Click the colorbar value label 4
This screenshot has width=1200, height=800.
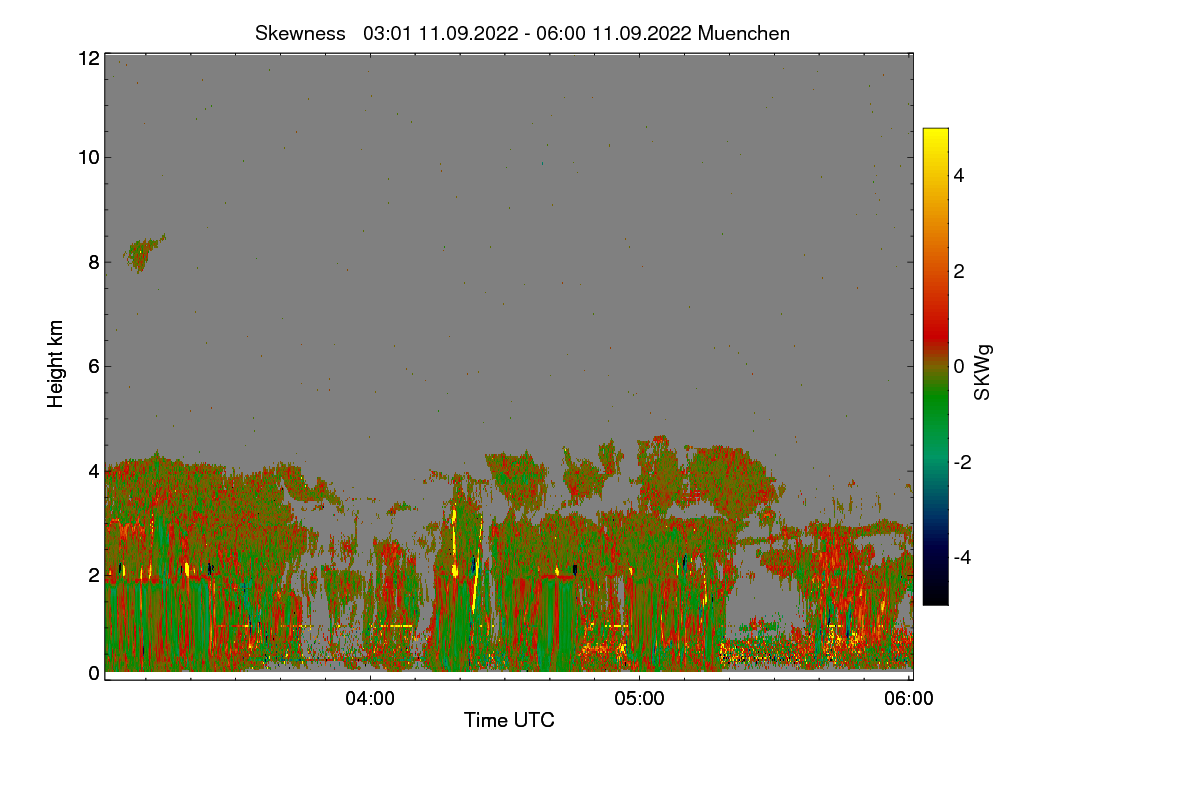pos(959,175)
